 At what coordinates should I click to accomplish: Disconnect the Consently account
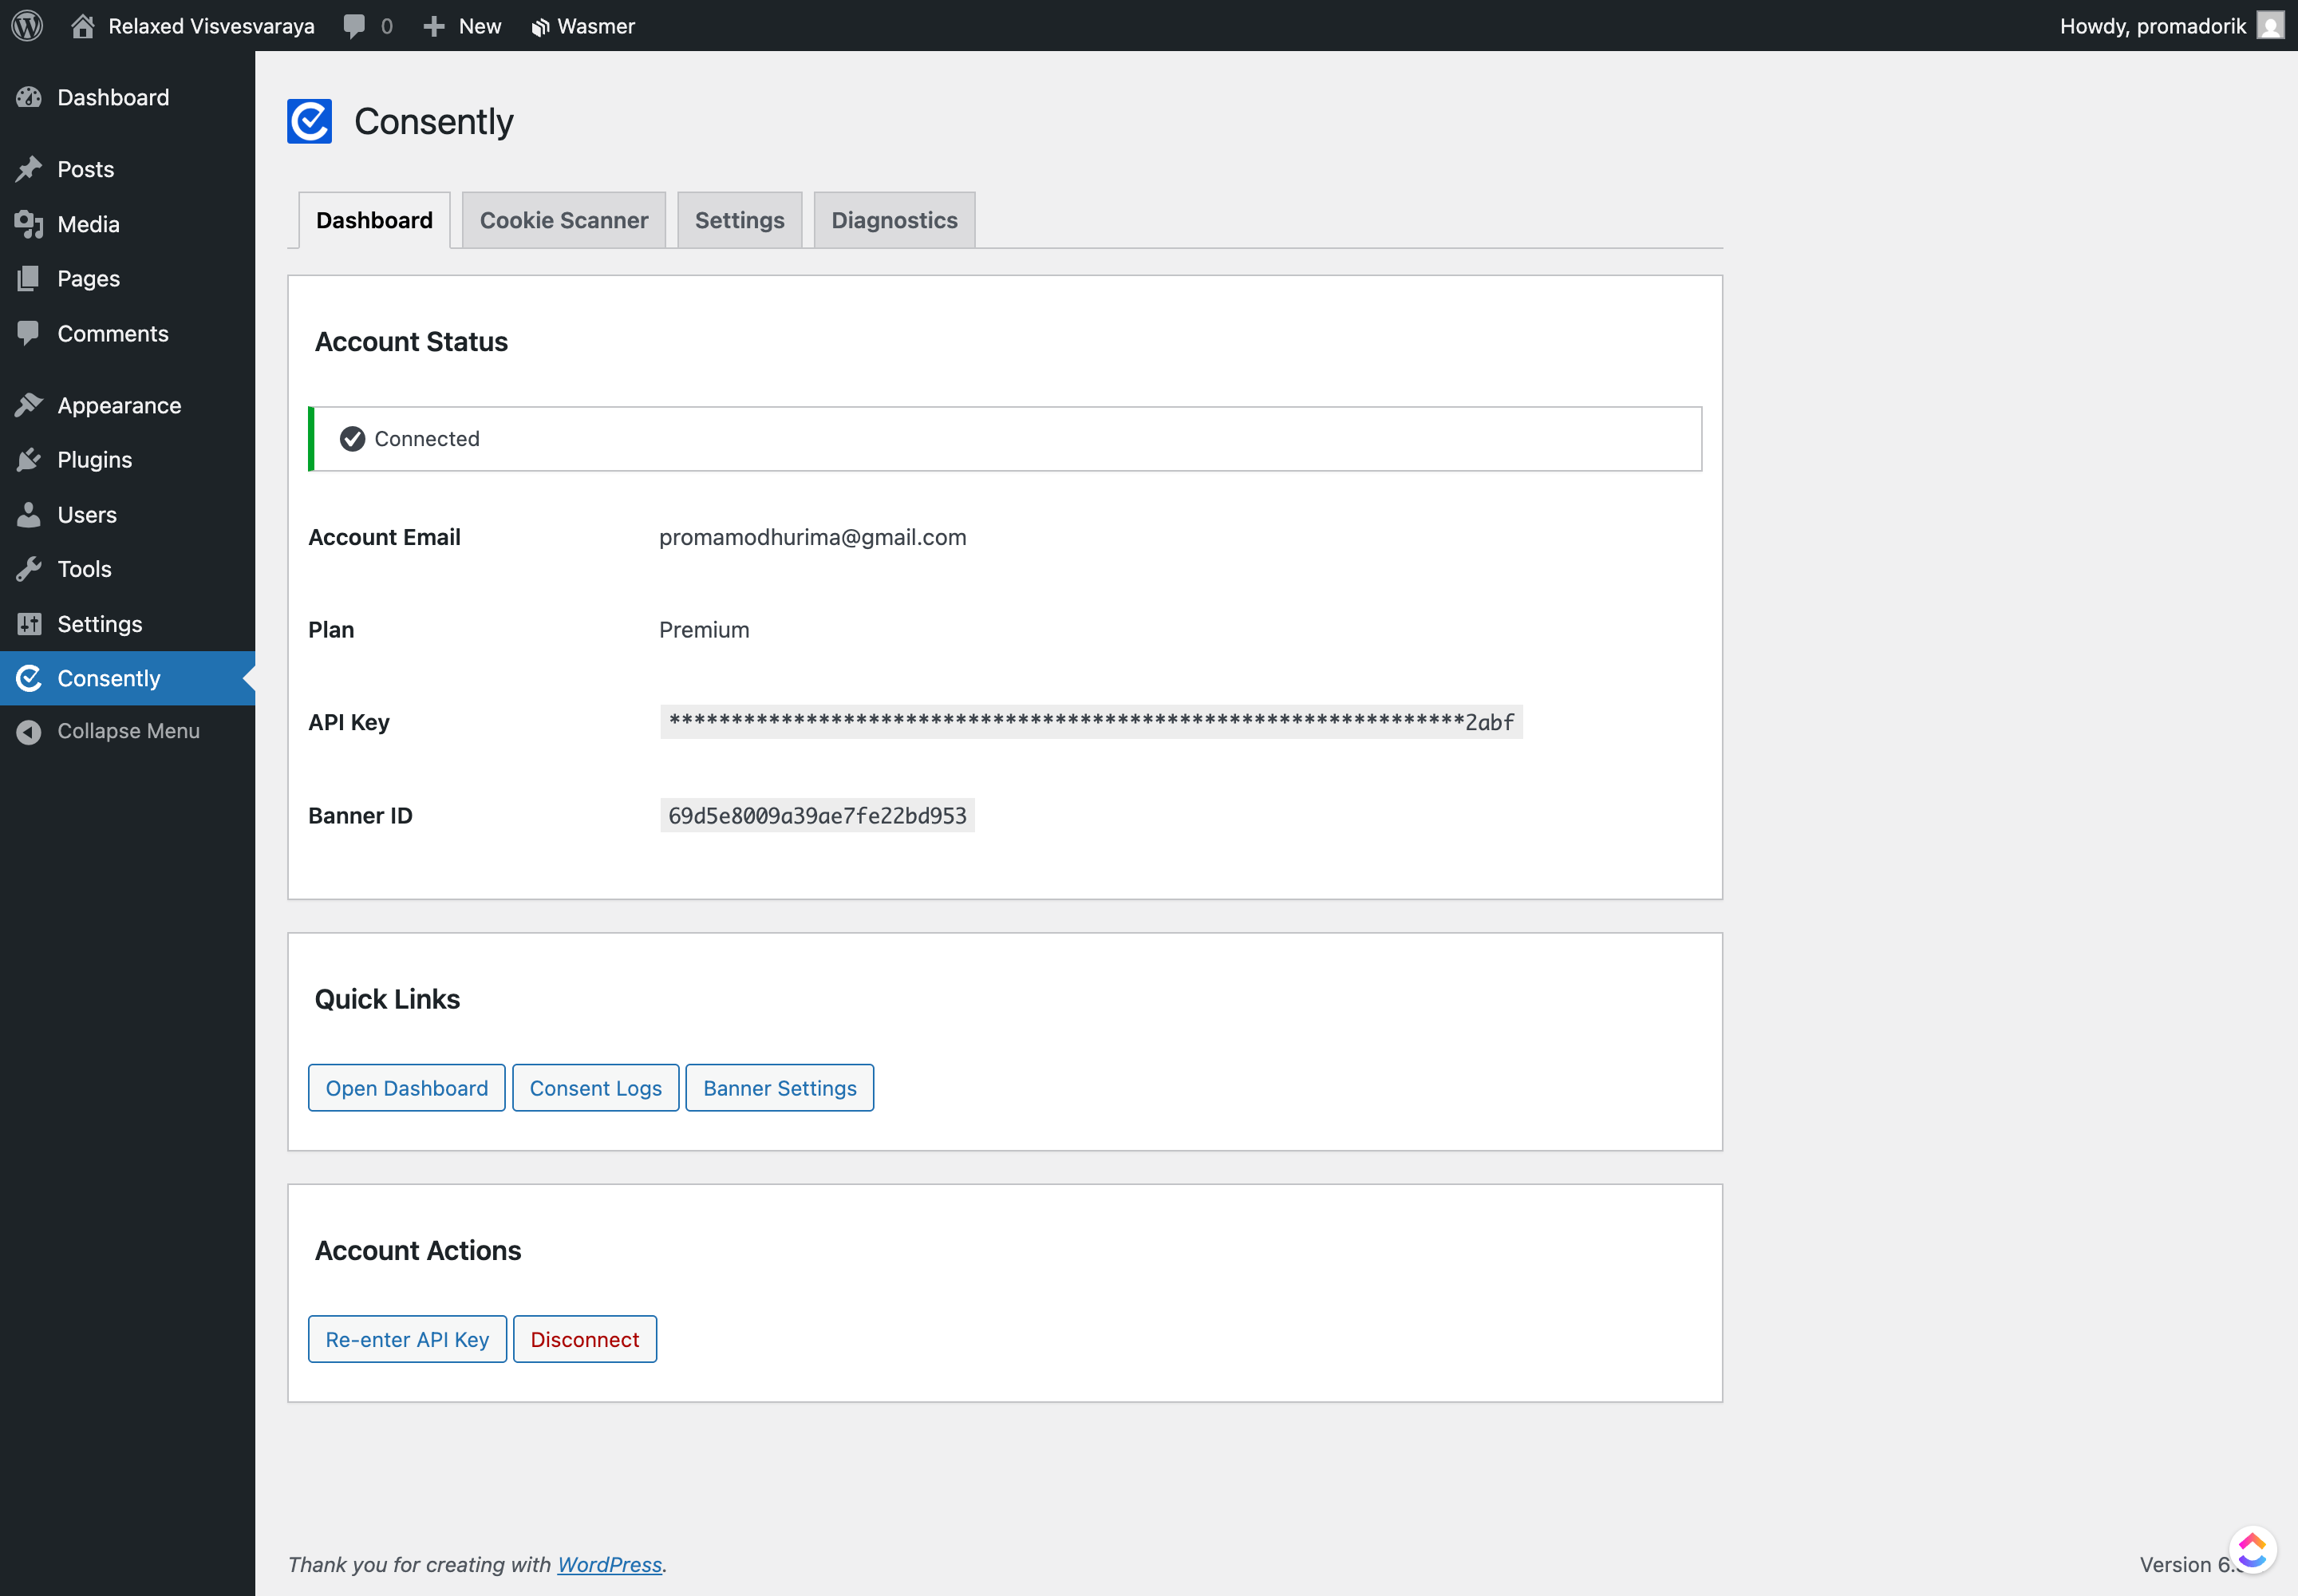click(x=584, y=1338)
